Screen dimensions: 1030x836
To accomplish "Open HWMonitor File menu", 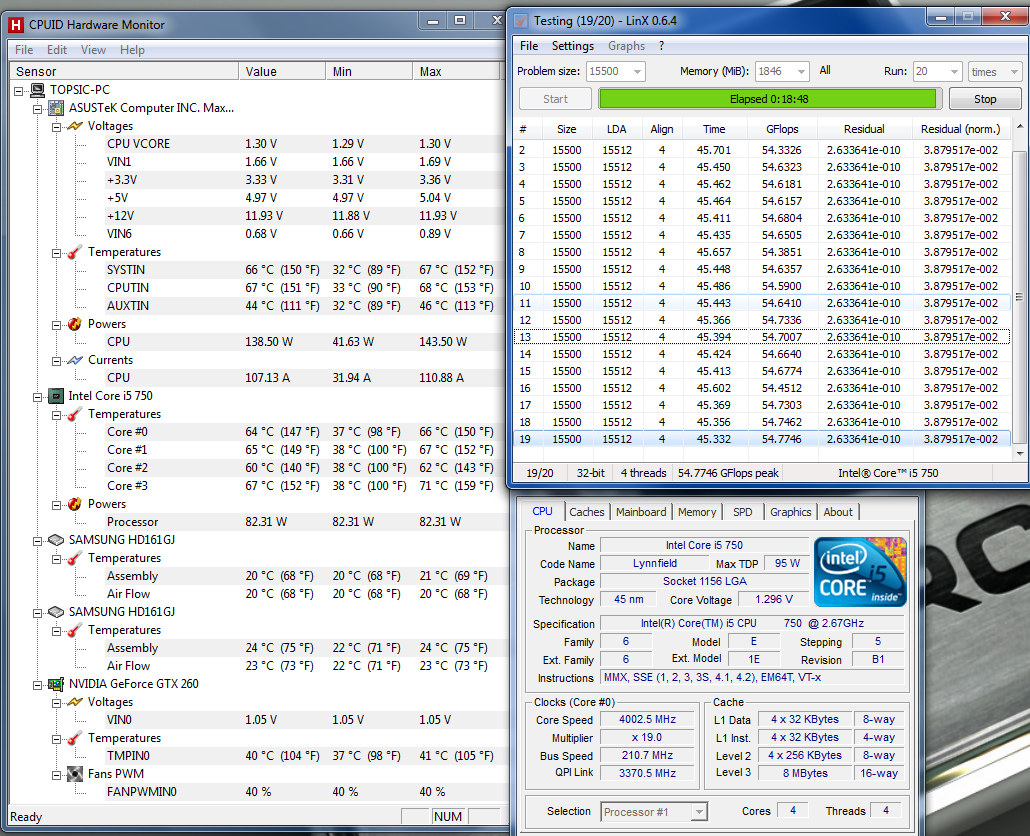I will (x=24, y=50).
